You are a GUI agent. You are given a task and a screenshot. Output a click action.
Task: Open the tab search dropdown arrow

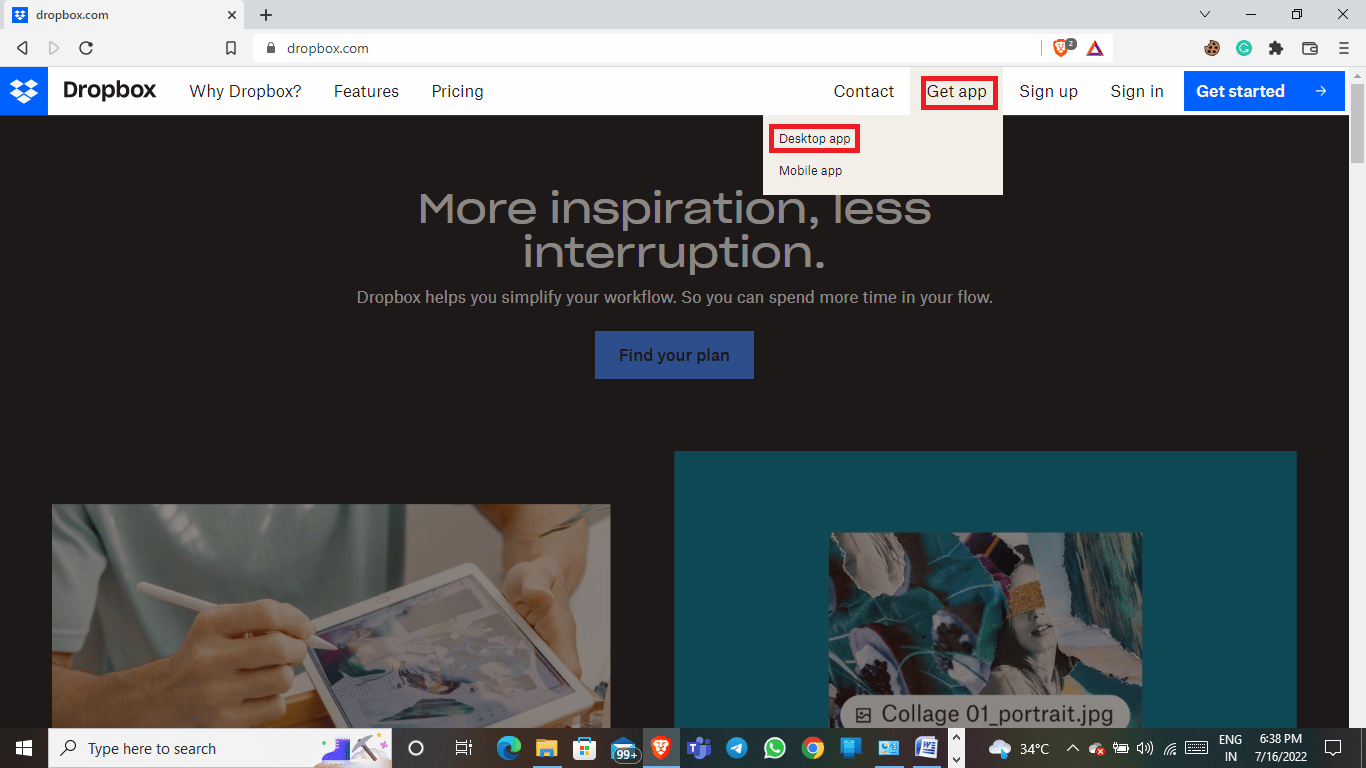[1204, 15]
